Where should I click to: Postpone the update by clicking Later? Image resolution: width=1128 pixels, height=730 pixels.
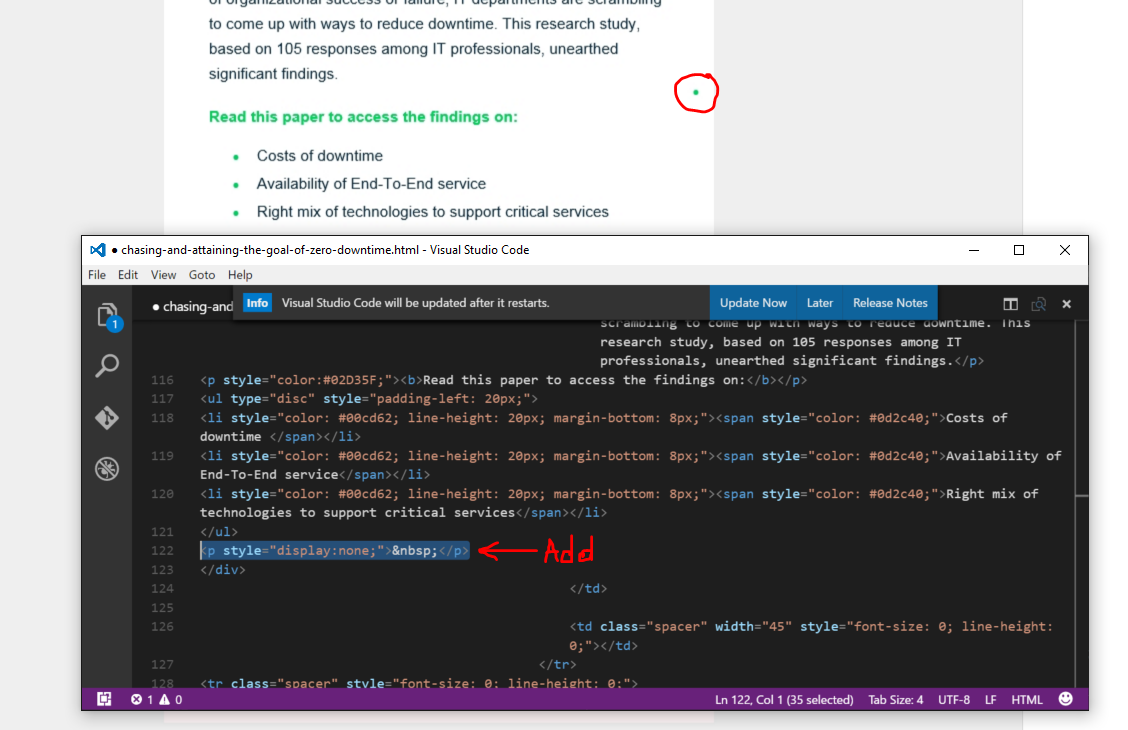click(x=820, y=303)
